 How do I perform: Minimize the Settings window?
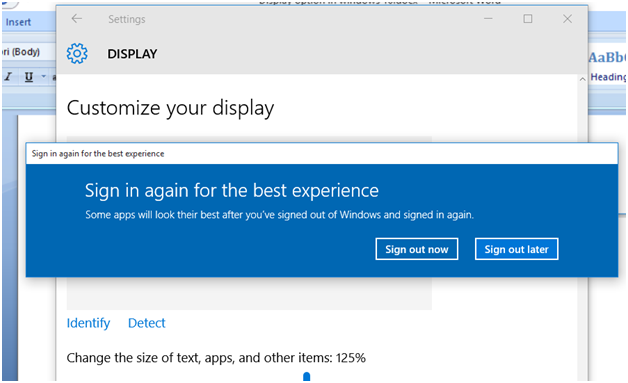click(488, 18)
